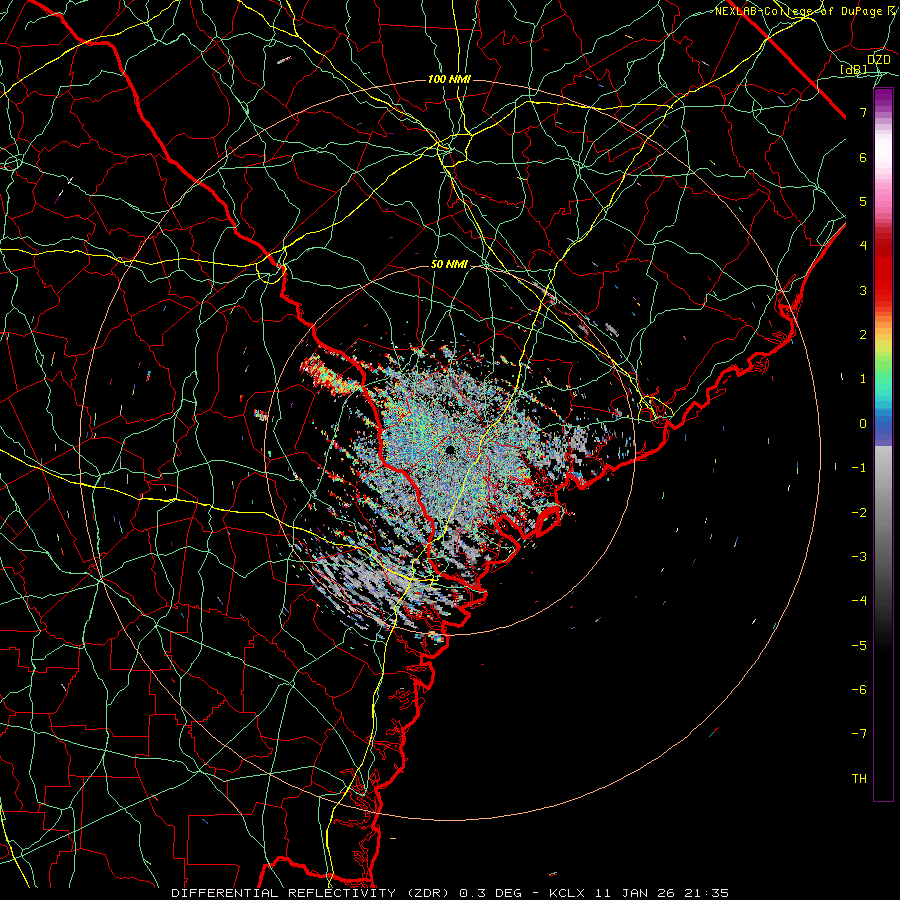Click the '-6' value on the color scale
The height and width of the screenshot is (900, 900).
tap(859, 689)
